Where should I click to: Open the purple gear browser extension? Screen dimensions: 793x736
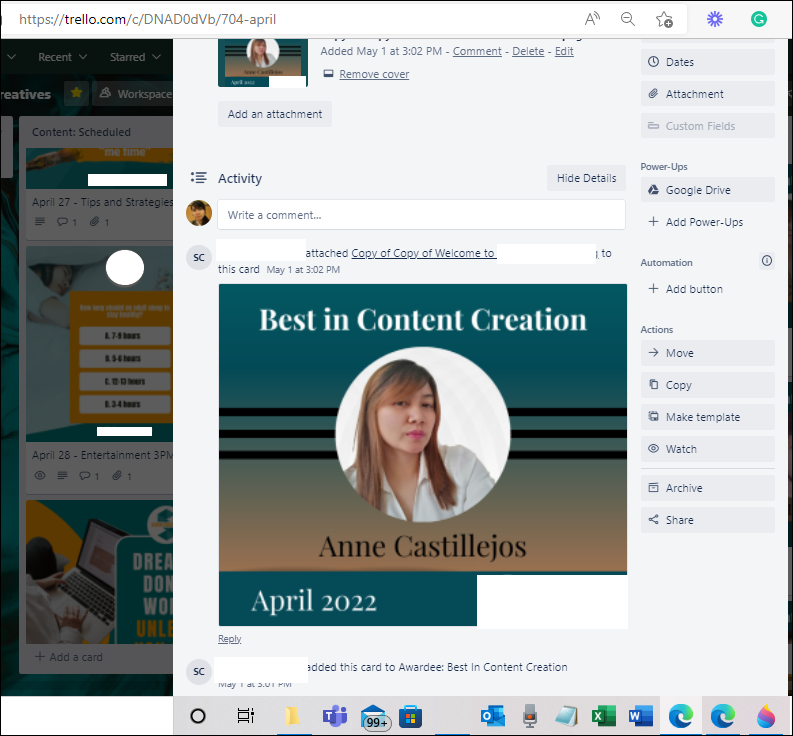pyautogui.click(x=715, y=19)
